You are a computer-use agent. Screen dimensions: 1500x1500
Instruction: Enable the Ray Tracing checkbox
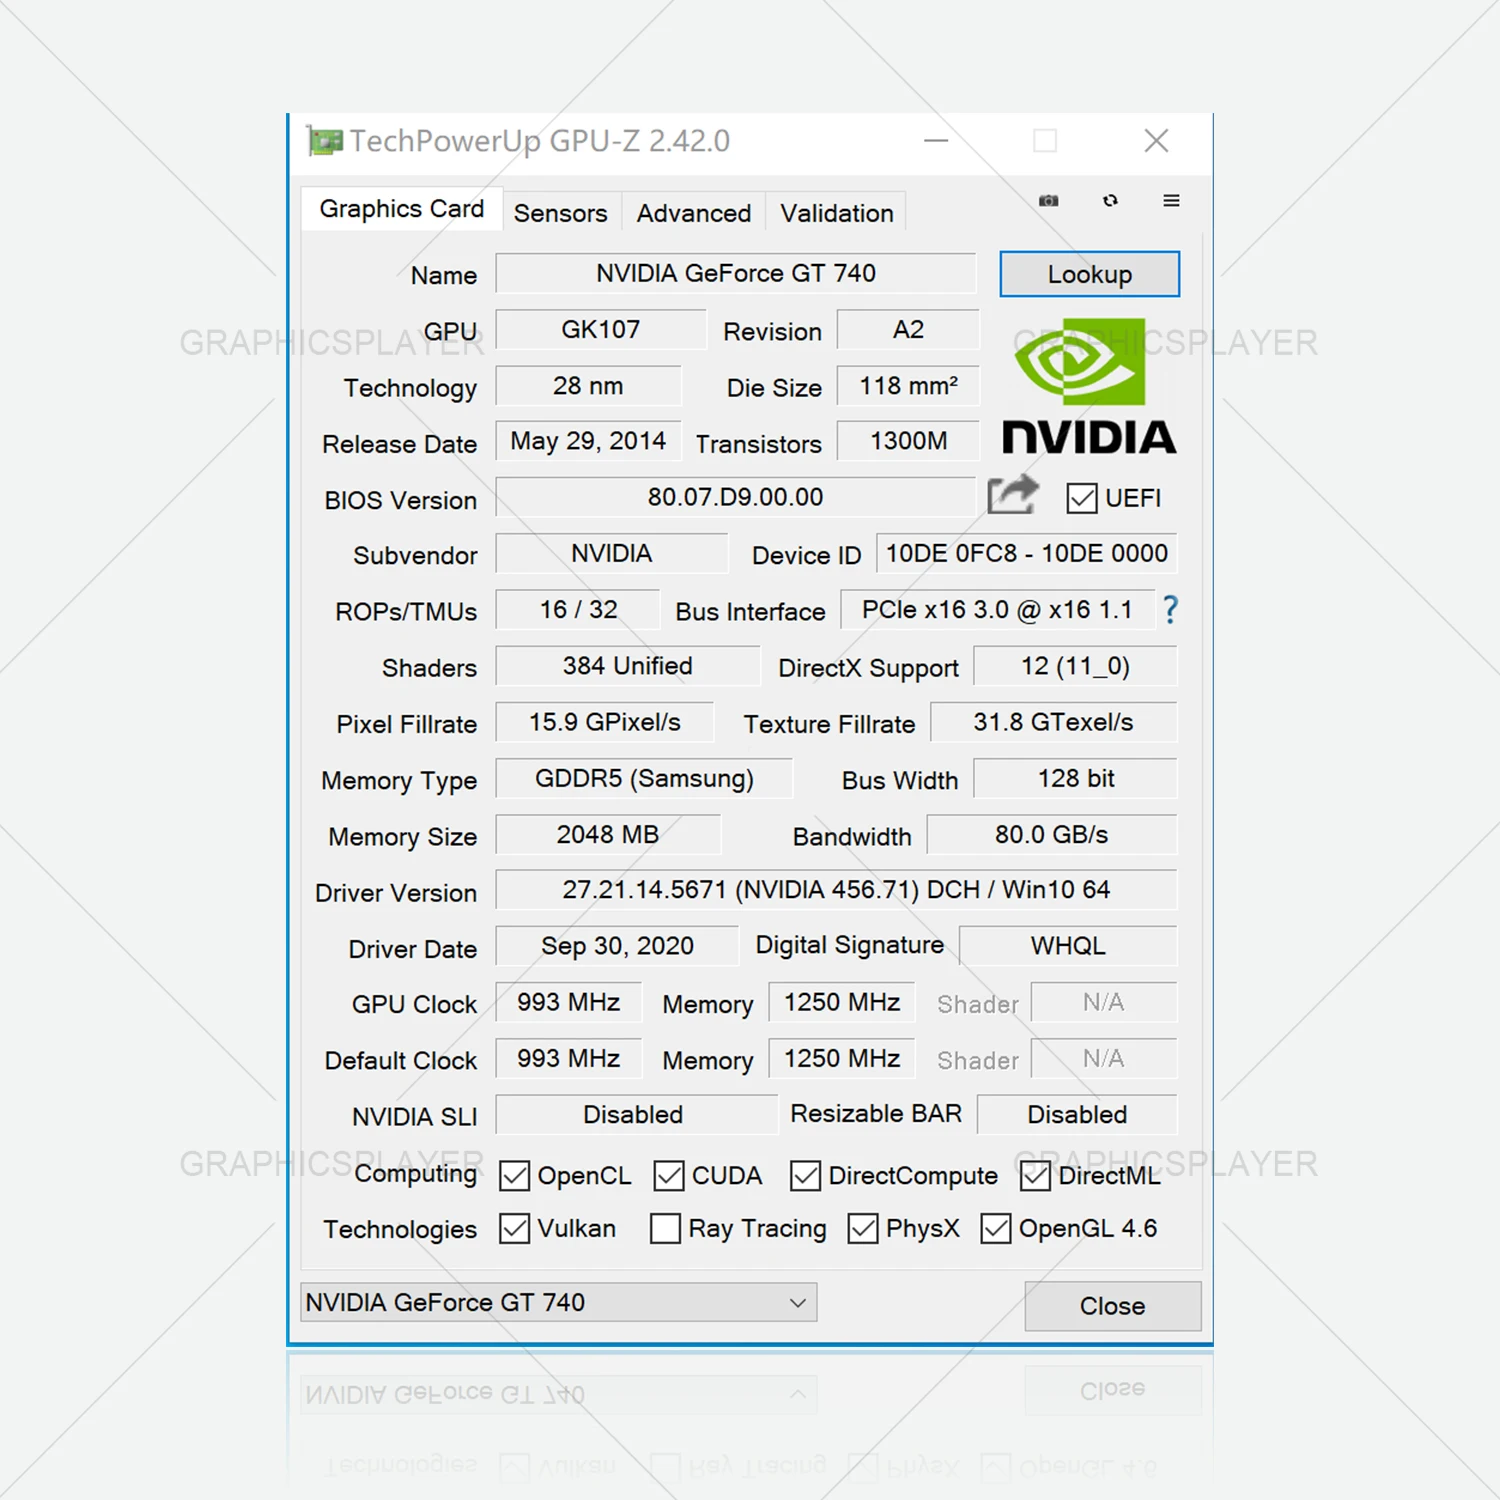pos(665,1228)
